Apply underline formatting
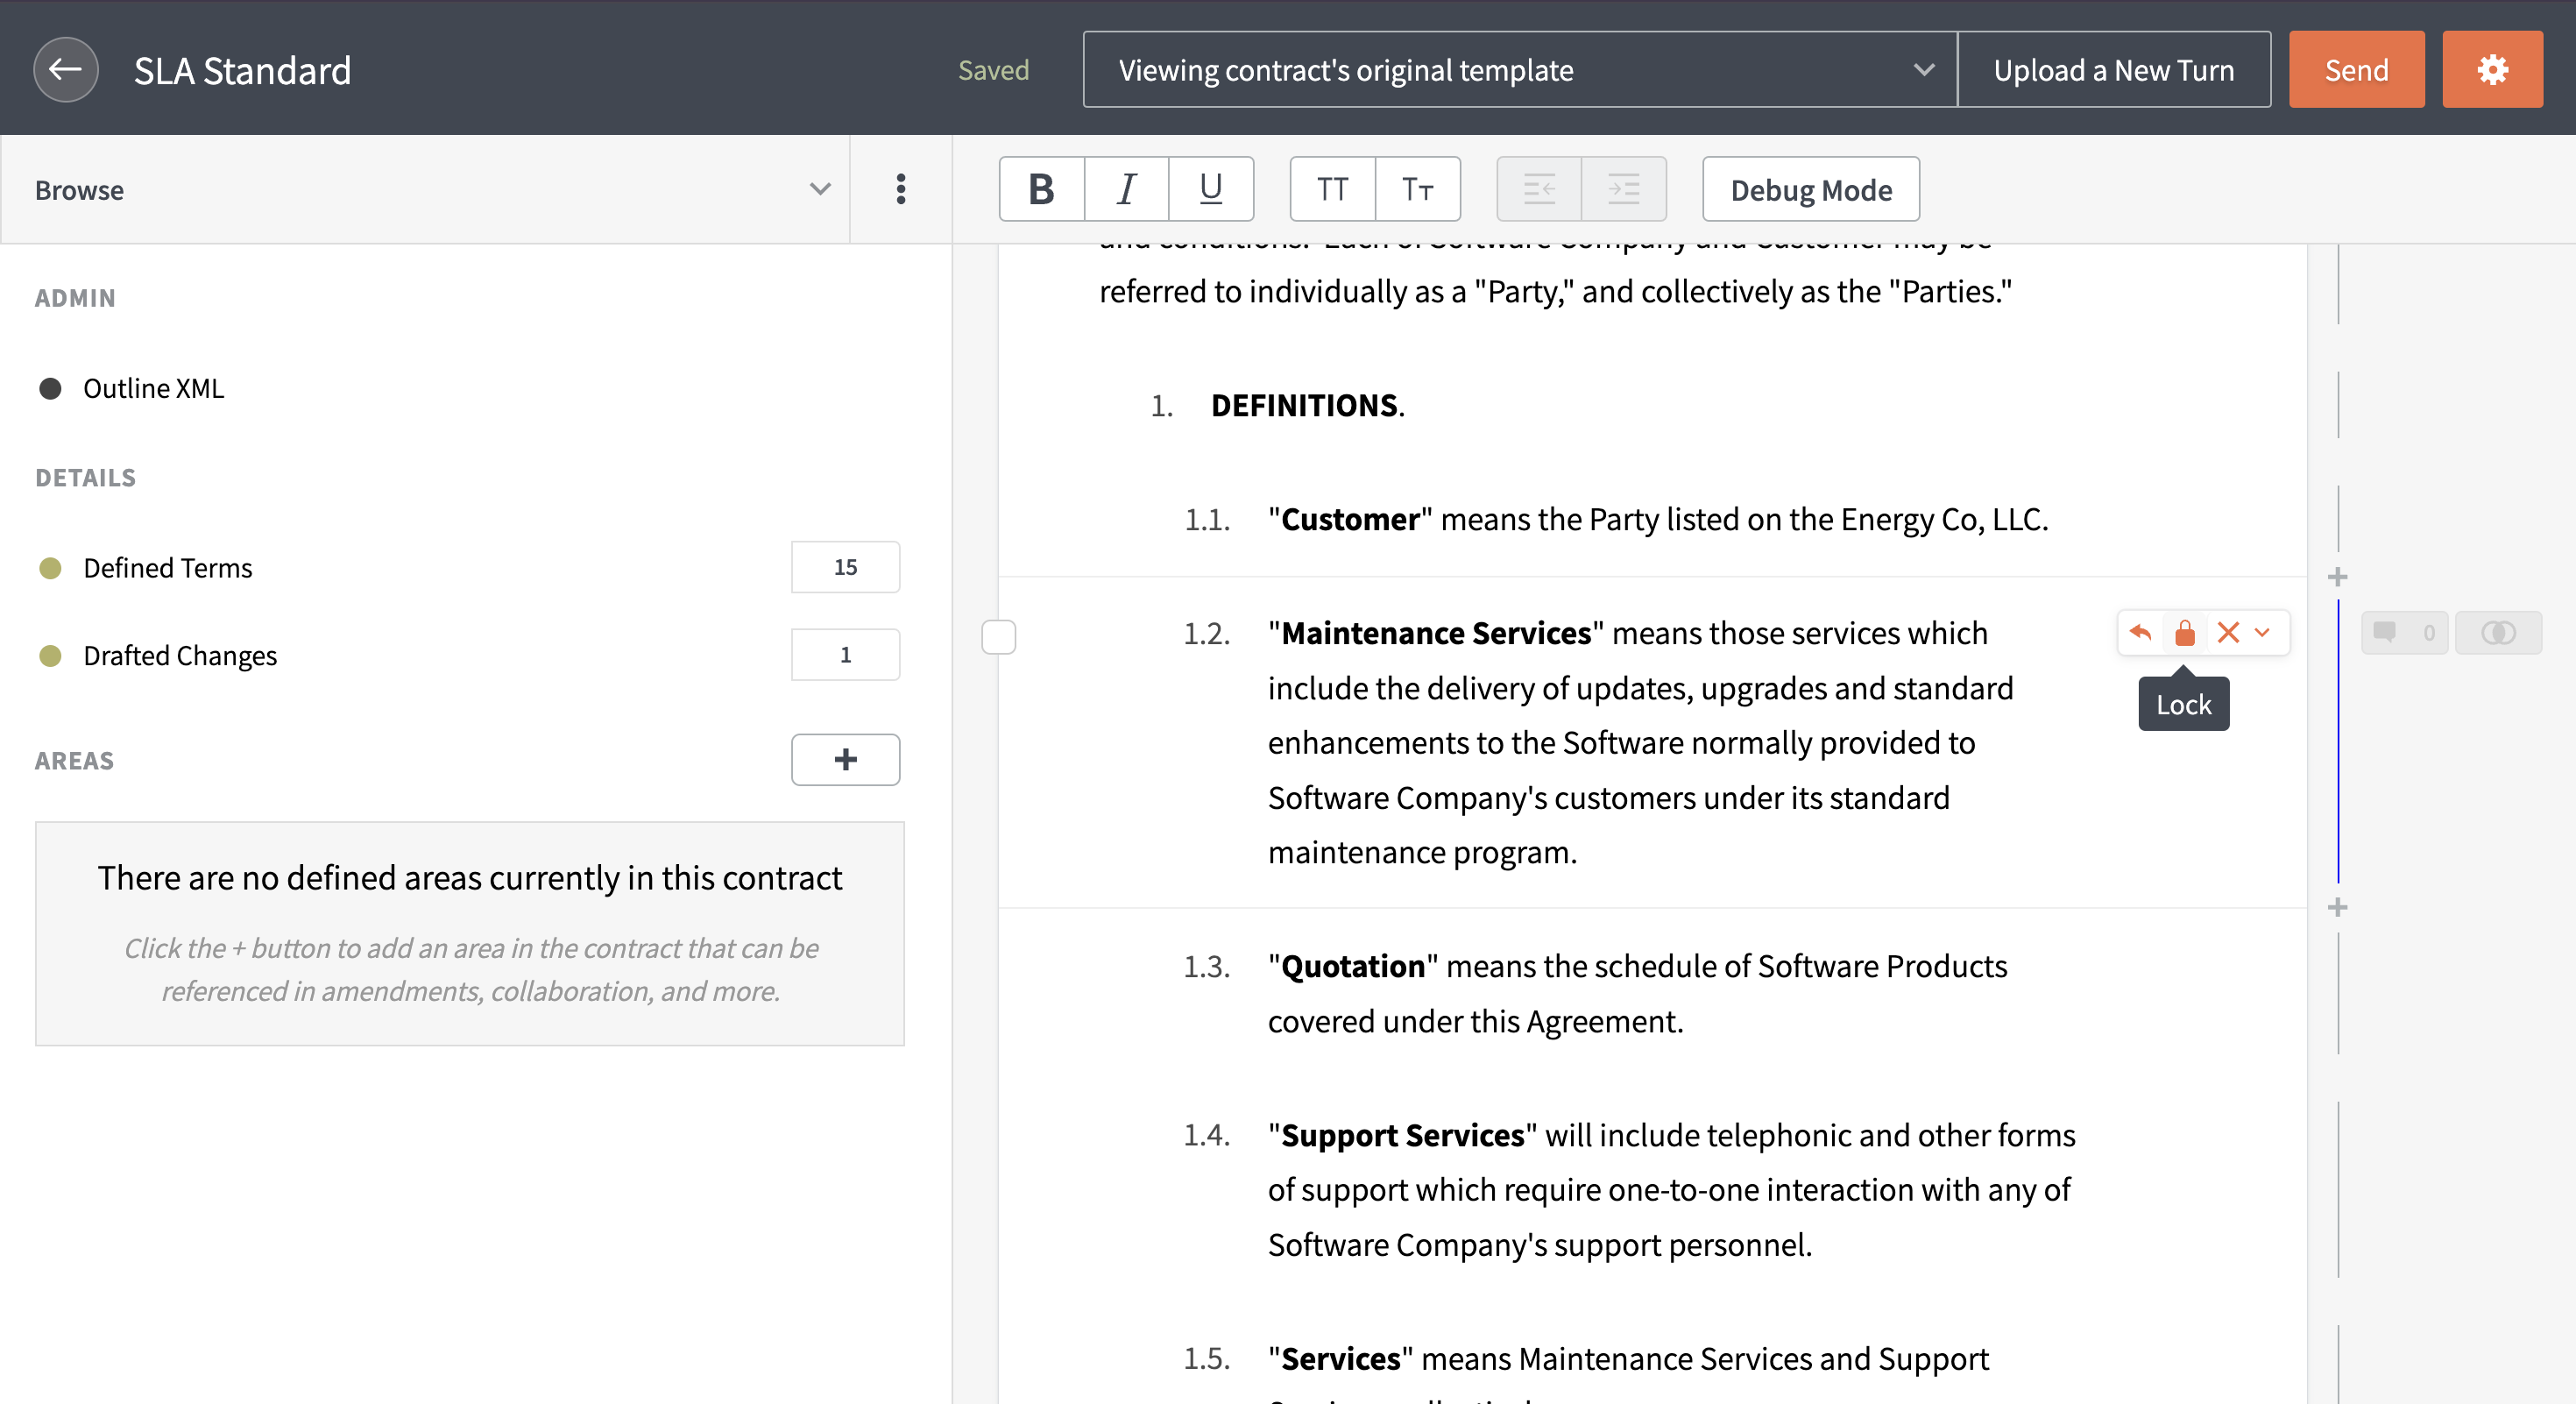Screen dimensions: 2576x1404 click(1210, 189)
